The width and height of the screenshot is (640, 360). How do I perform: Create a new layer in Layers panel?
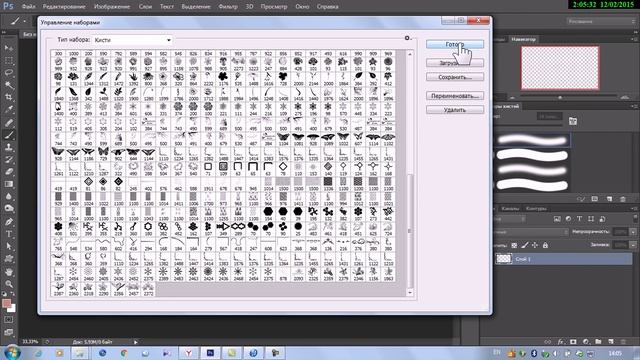(611, 342)
